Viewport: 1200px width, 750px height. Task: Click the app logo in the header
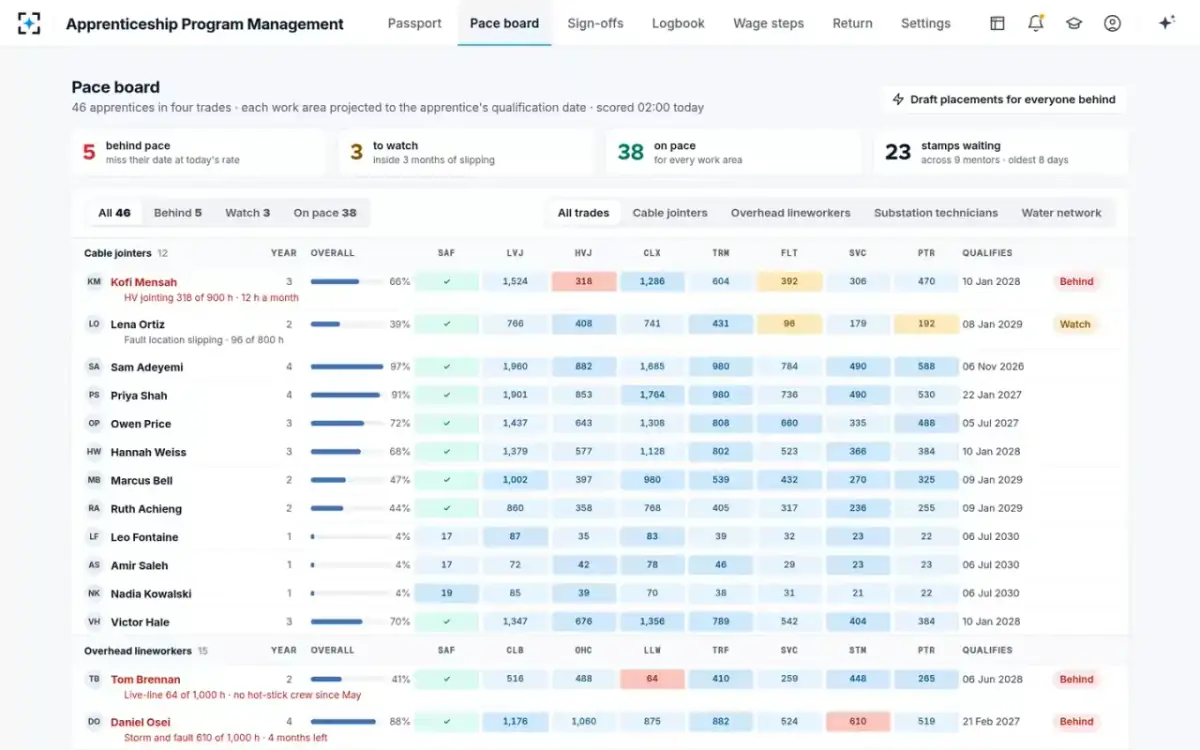(29, 23)
